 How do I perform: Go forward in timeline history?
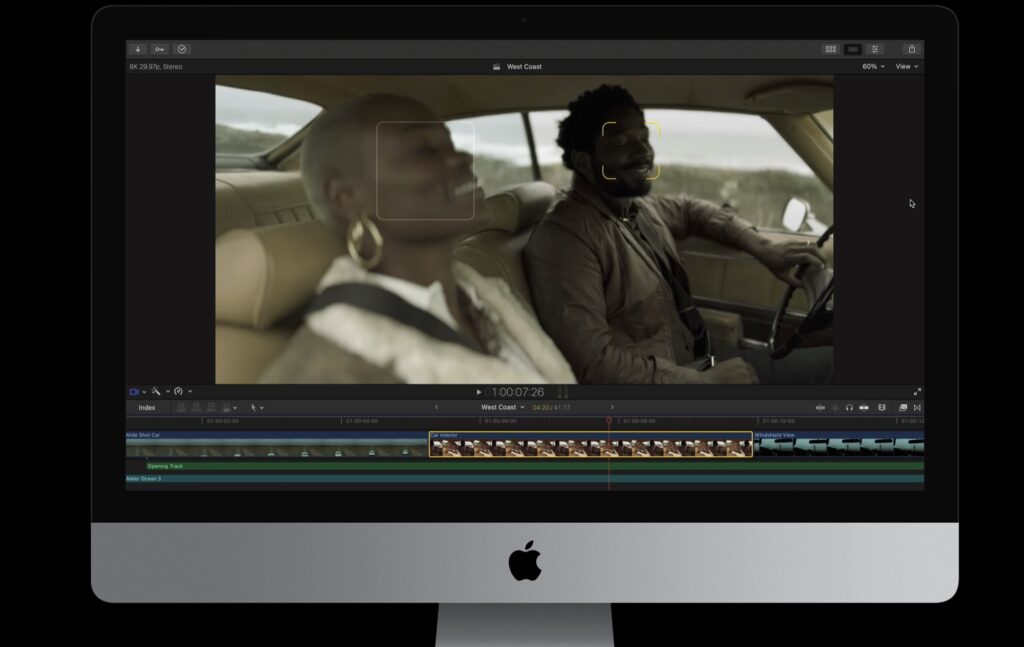pos(612,407)
